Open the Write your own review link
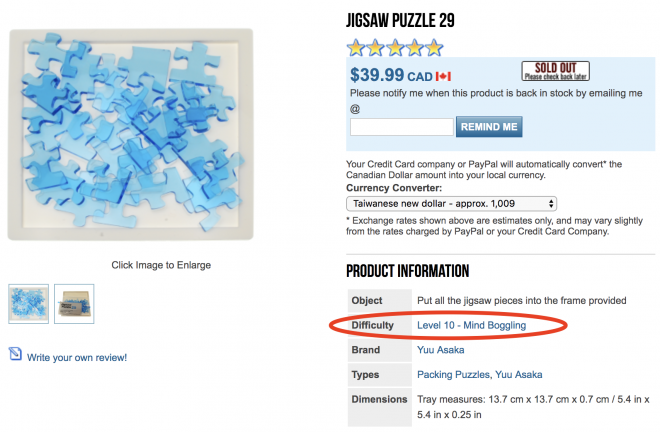 pos(77,357)
